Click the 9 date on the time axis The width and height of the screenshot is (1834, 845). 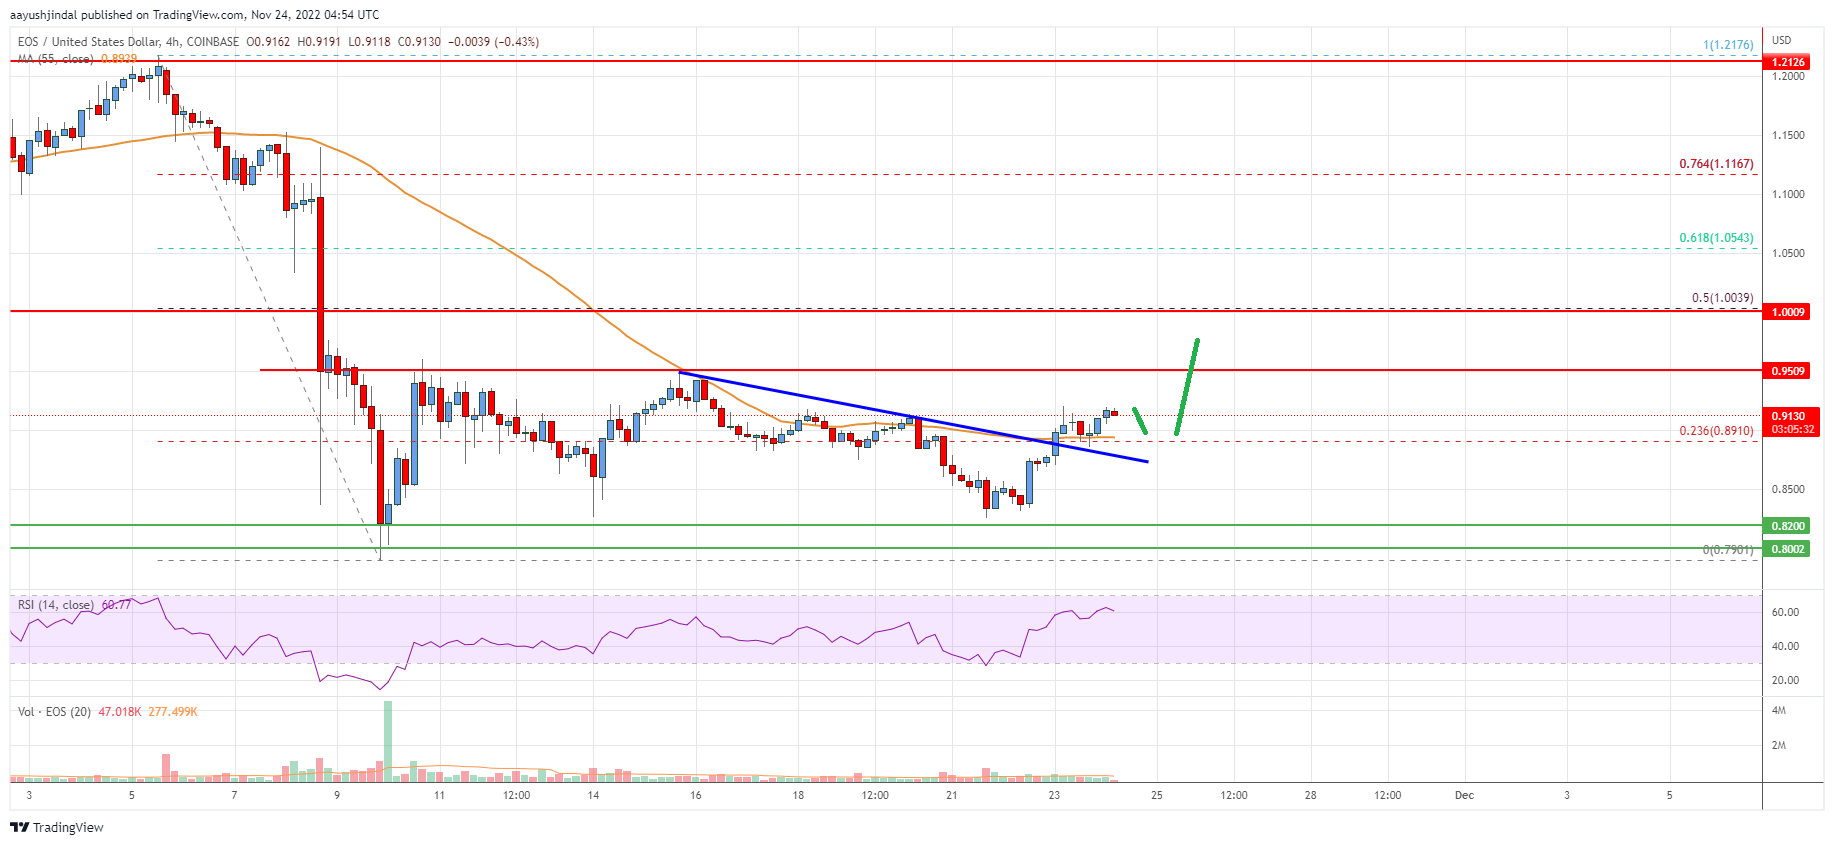pyautogui.click(x=337, y=796)
